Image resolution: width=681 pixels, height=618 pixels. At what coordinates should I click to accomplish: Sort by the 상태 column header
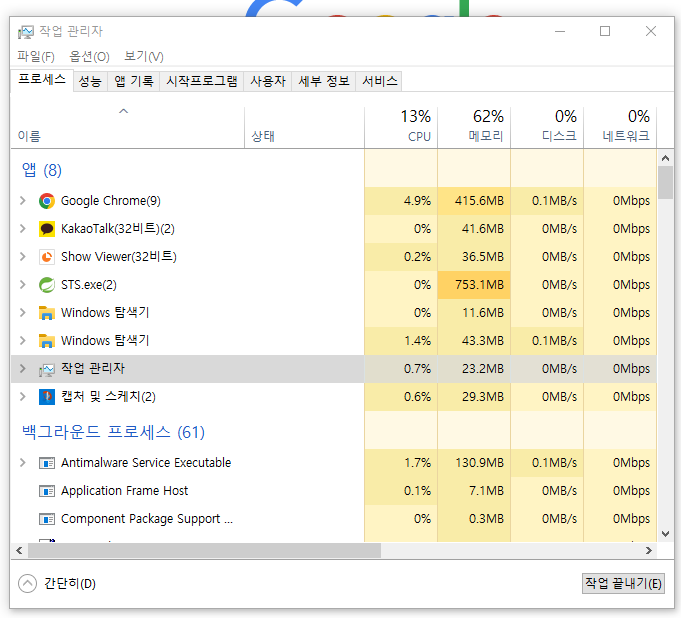click(304, 128)
